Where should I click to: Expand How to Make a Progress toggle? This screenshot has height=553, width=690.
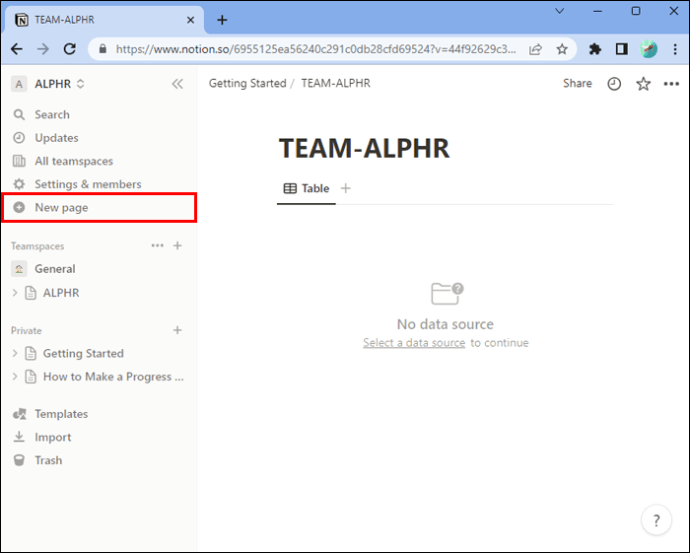[15, 377]
